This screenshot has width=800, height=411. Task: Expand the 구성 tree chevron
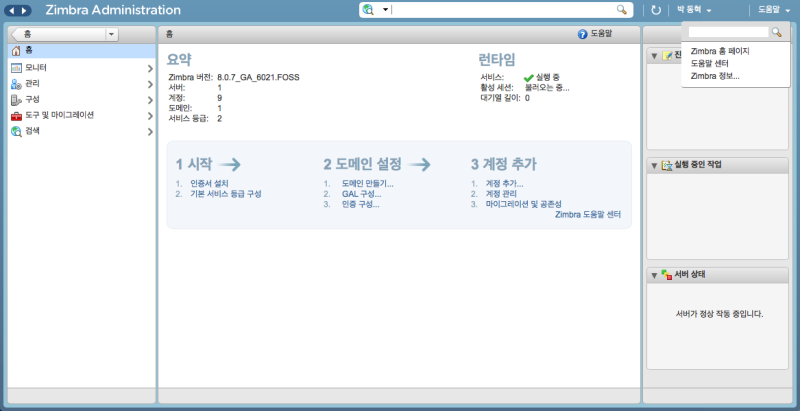point(150,100)
